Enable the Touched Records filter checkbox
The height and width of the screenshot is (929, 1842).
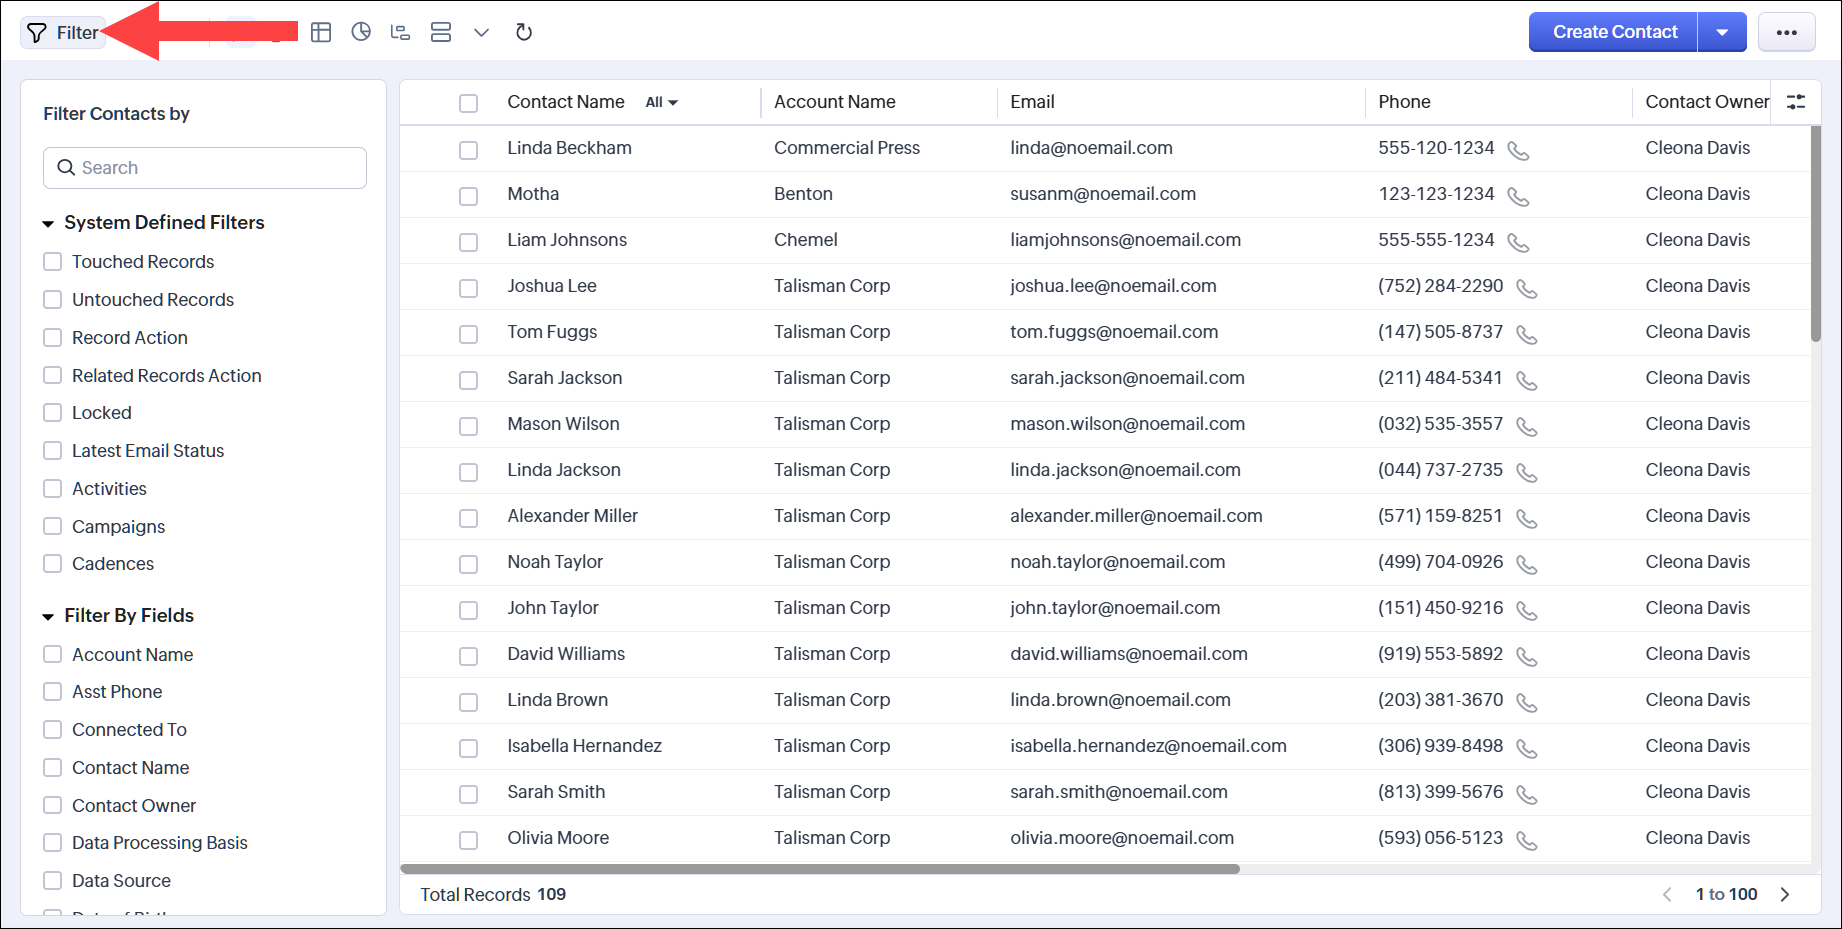click(53, 262)
